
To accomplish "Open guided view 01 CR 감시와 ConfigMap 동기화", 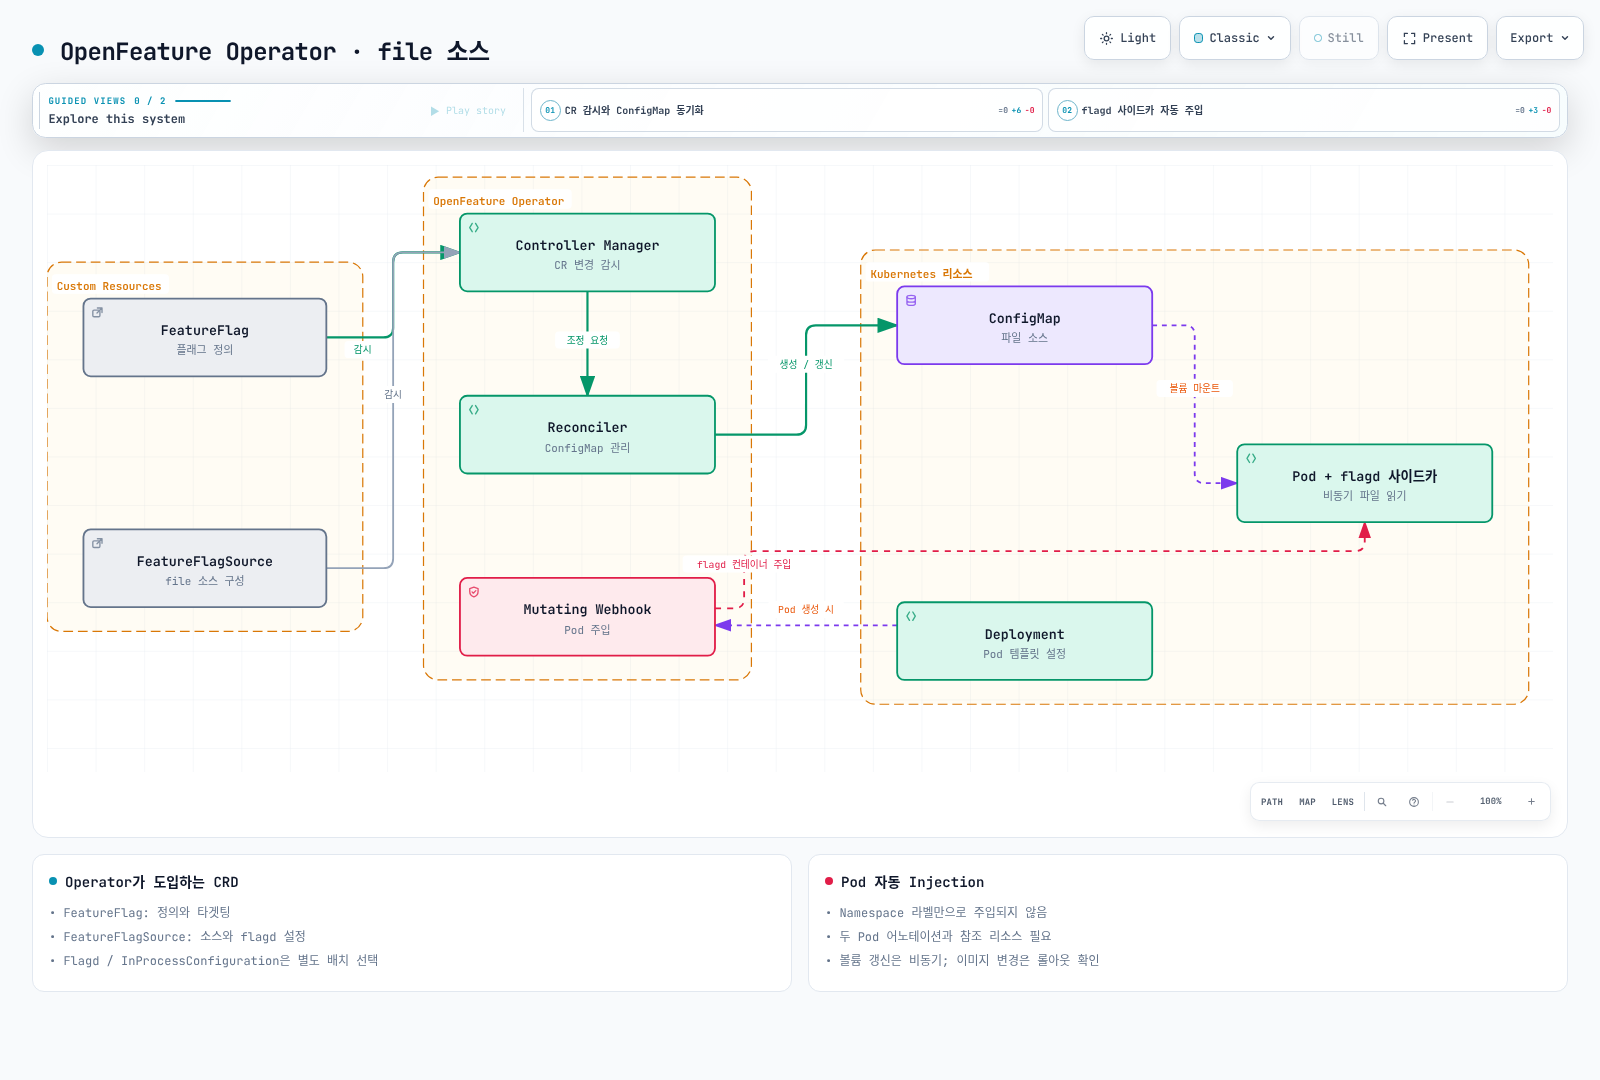I will tap(787, 110).
